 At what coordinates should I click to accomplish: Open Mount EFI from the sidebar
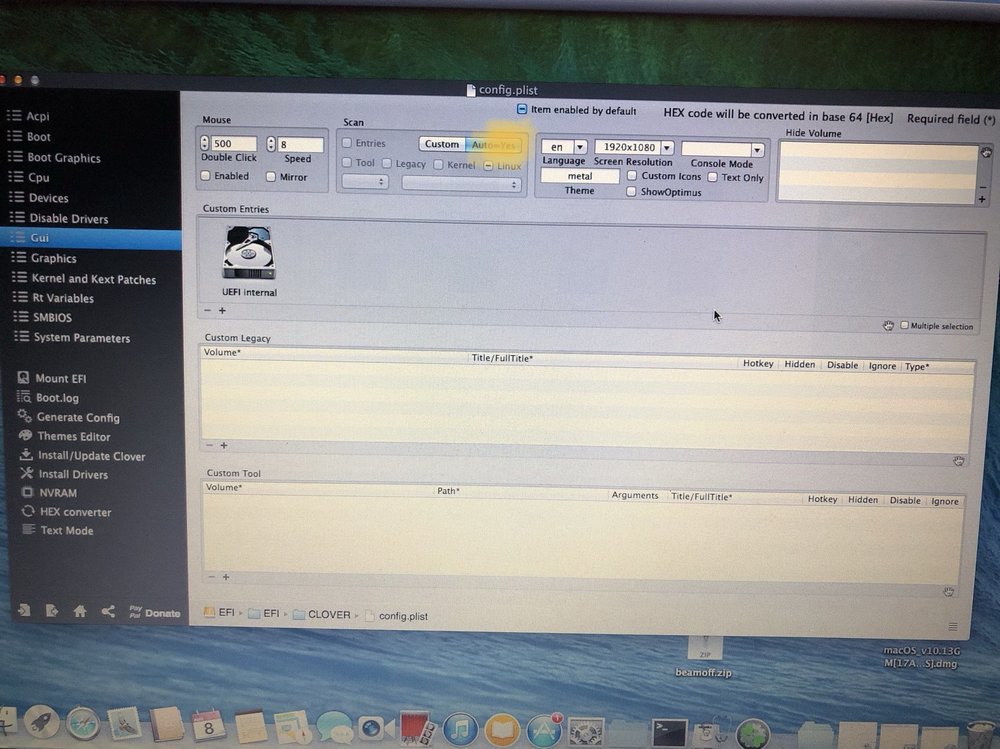click(66, 378)
